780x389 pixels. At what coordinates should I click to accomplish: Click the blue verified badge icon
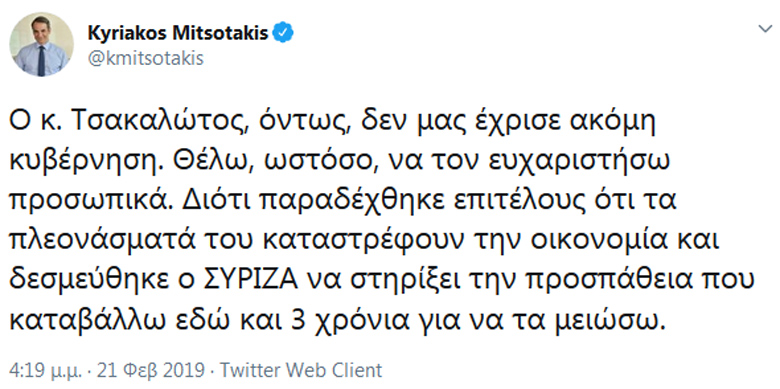(x=285, y=33)
